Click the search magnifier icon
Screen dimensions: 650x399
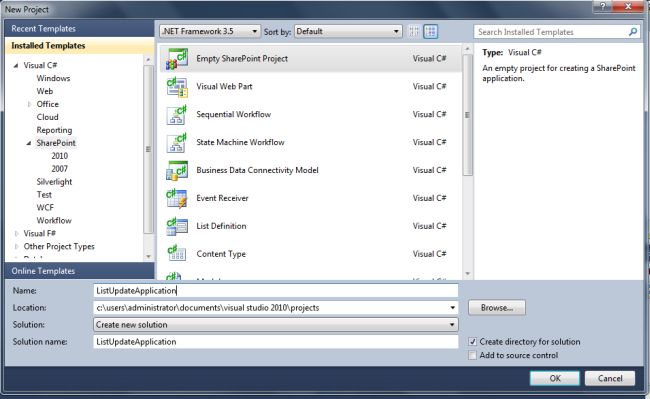point(633,32)
